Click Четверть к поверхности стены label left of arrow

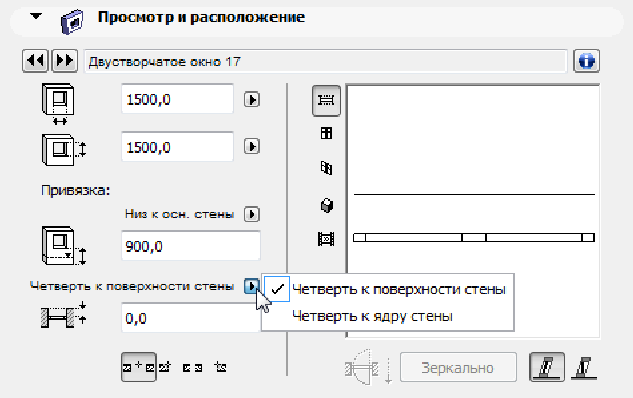pyautogui.click(x=132, y=286)
